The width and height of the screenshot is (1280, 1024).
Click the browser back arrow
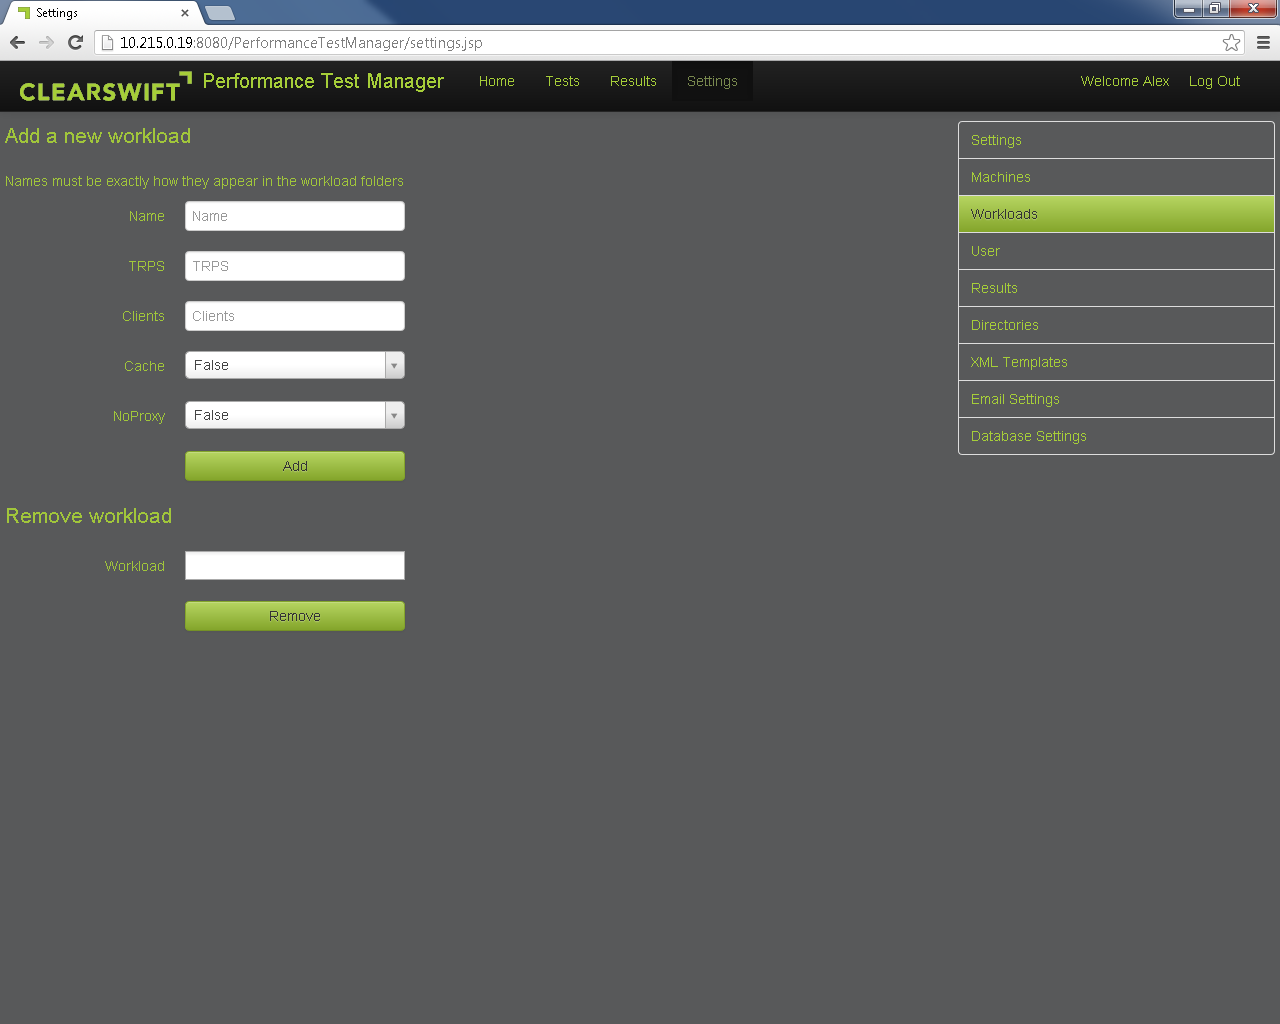(x=17, y=42)
